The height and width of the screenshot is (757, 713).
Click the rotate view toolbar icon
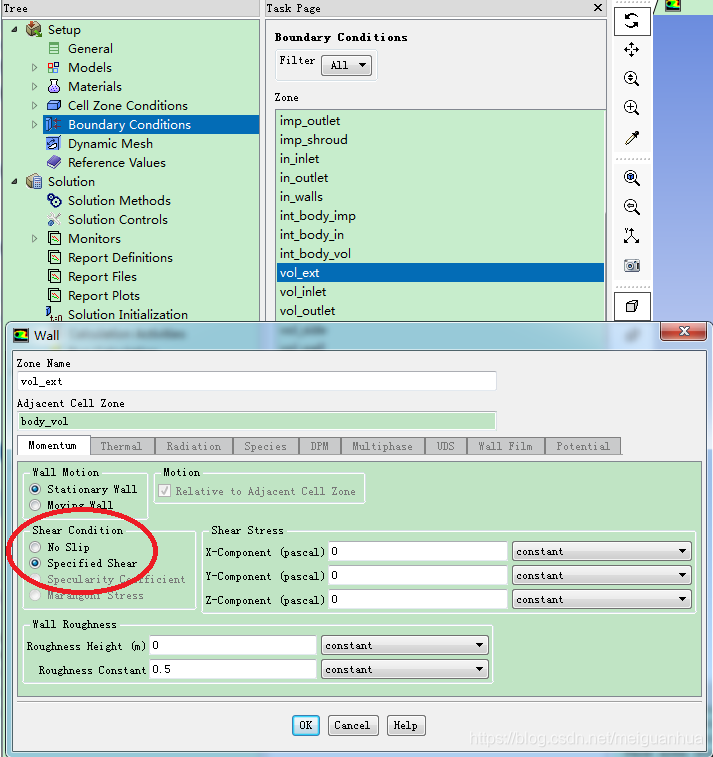click(632, 21)
